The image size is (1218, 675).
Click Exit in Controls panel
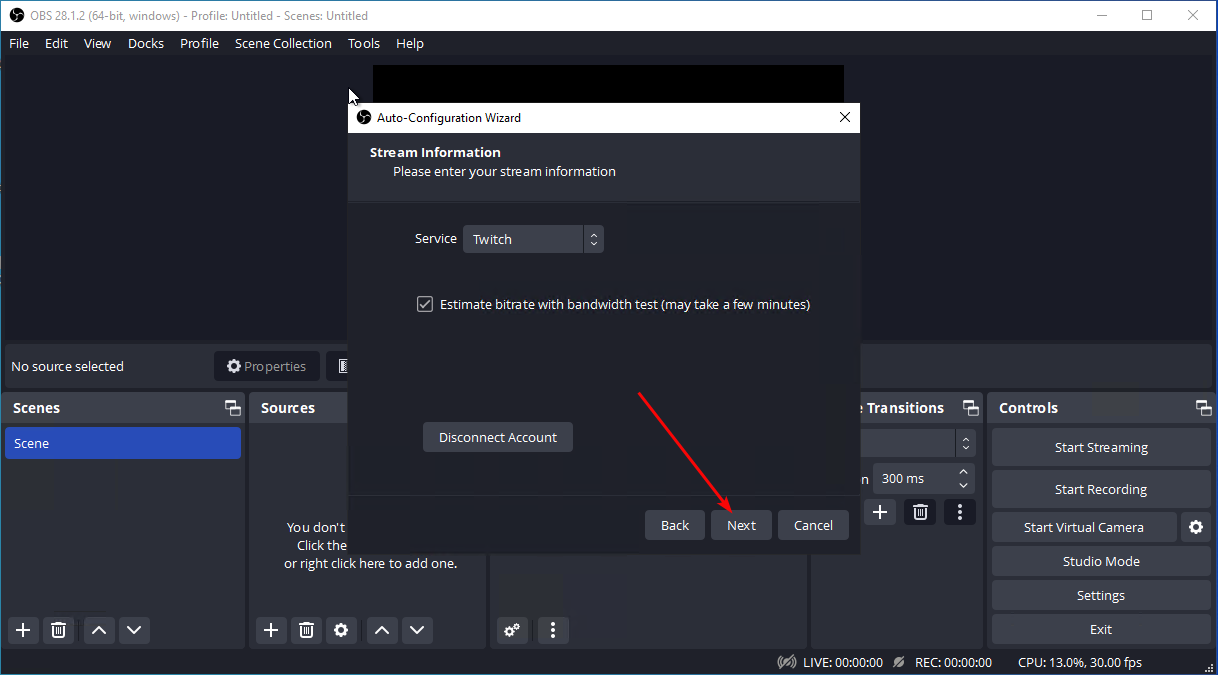tap(1101, 629)
